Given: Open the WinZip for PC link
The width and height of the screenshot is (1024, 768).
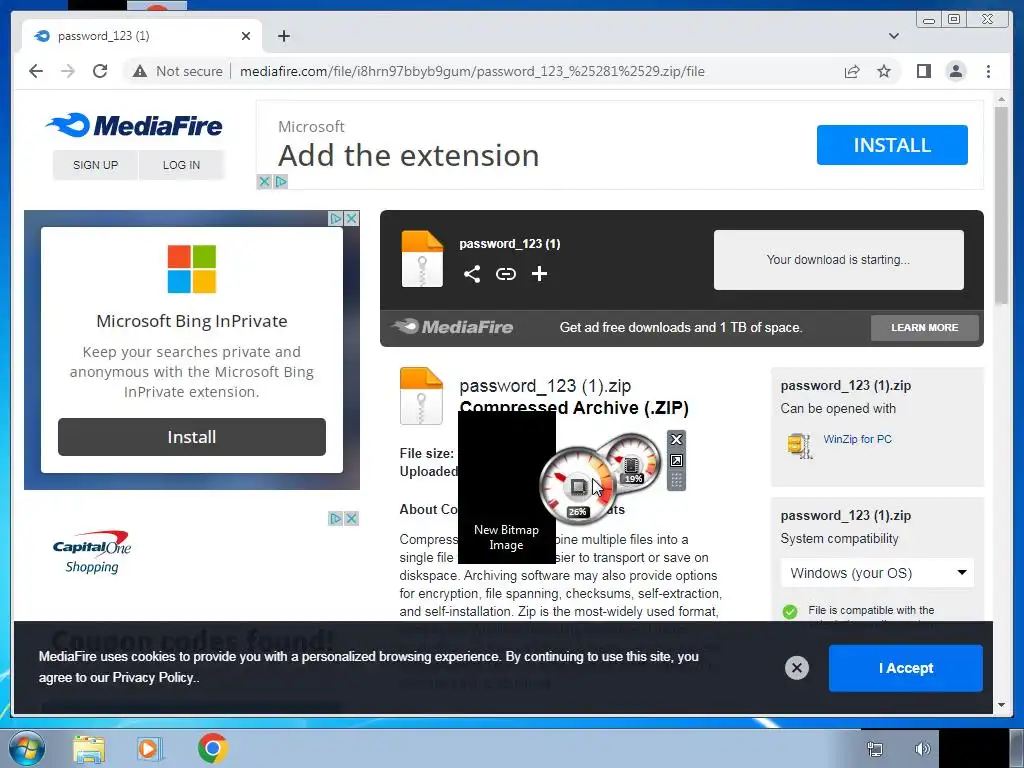Looking at the screenshot, I should click(x=857, y=439).
